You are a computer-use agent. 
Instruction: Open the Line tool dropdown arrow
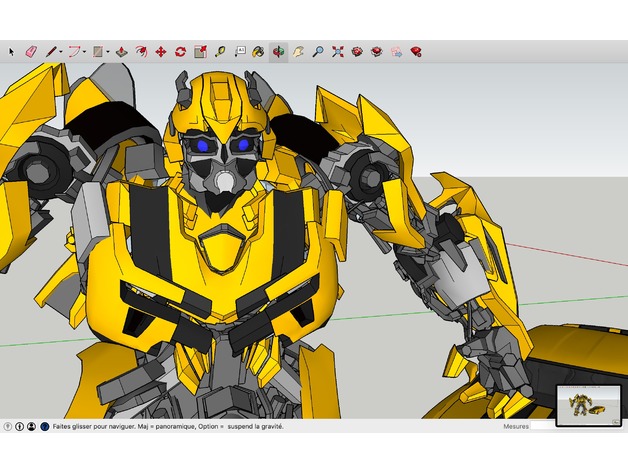(61, 52)
